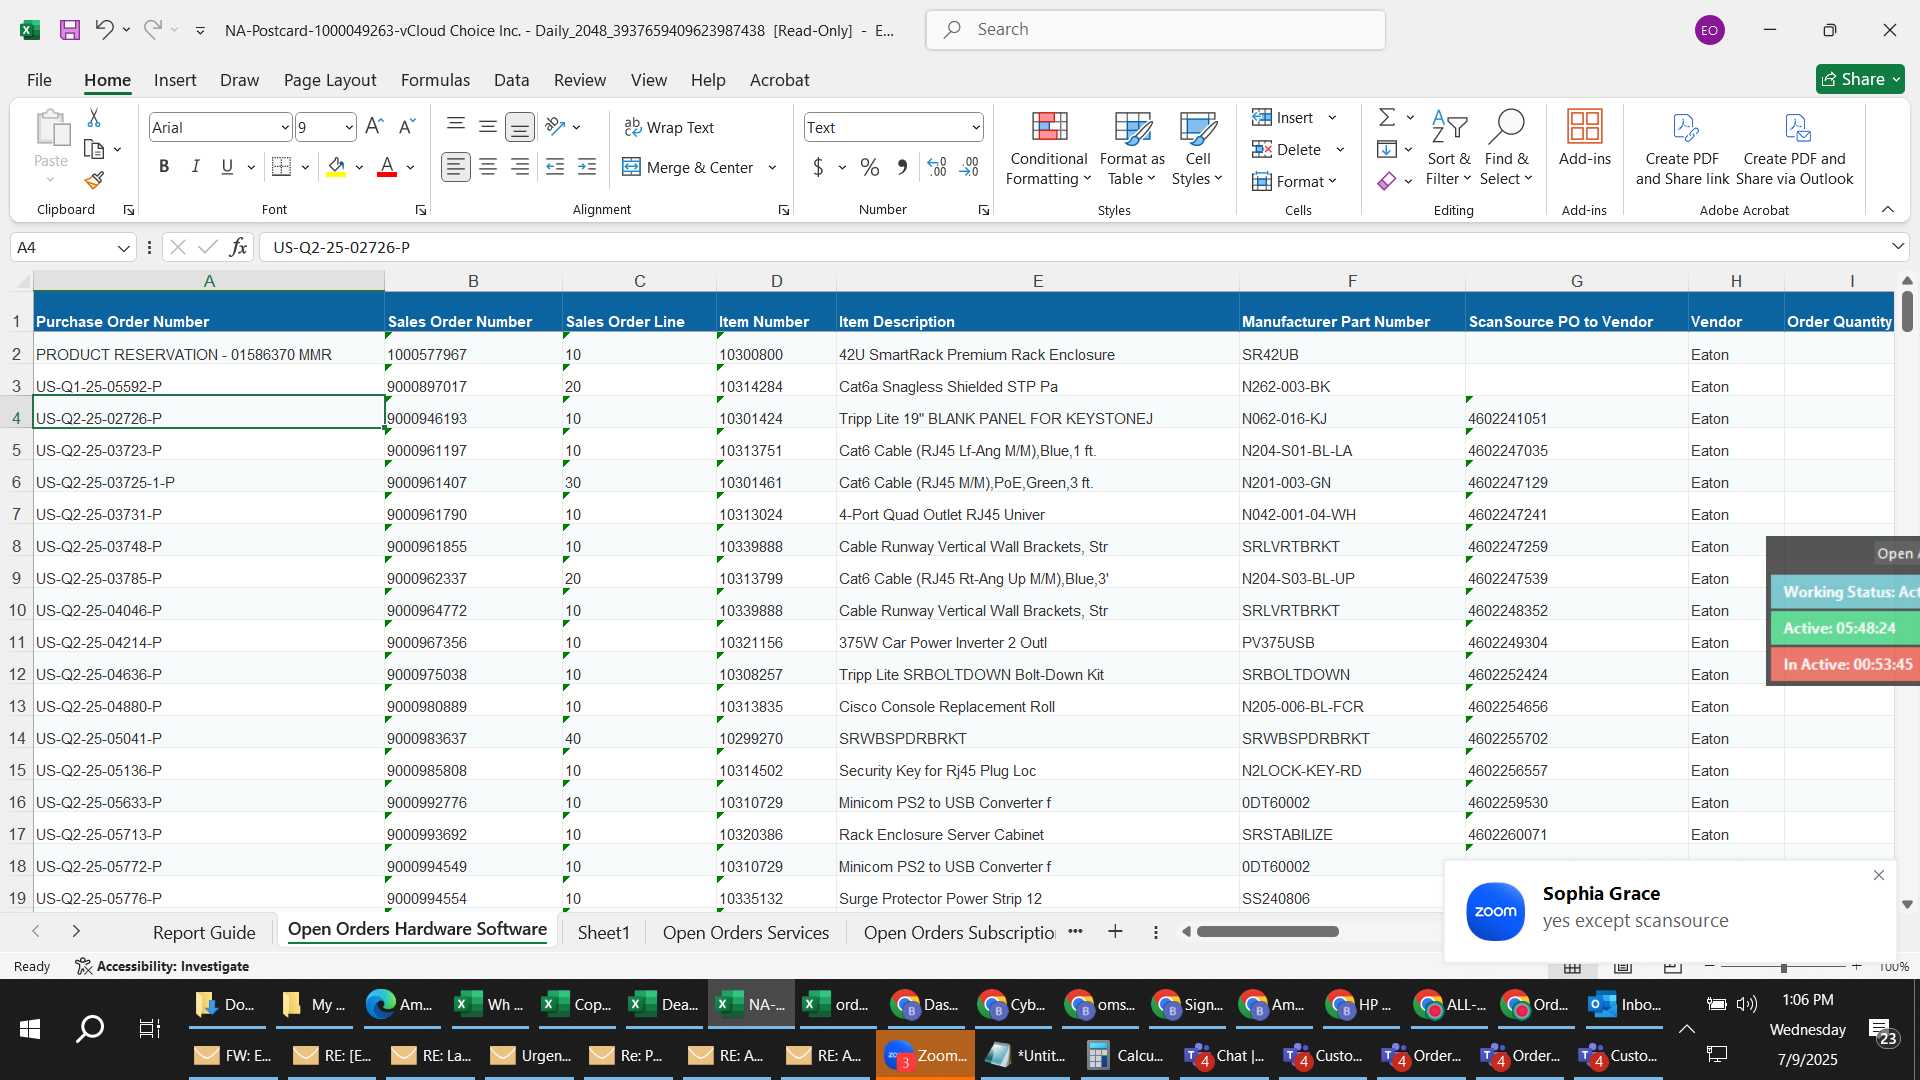Click the Increase Indent icon
Viewport: 1920px width, 1080px height.
click(x=587, y=167)
